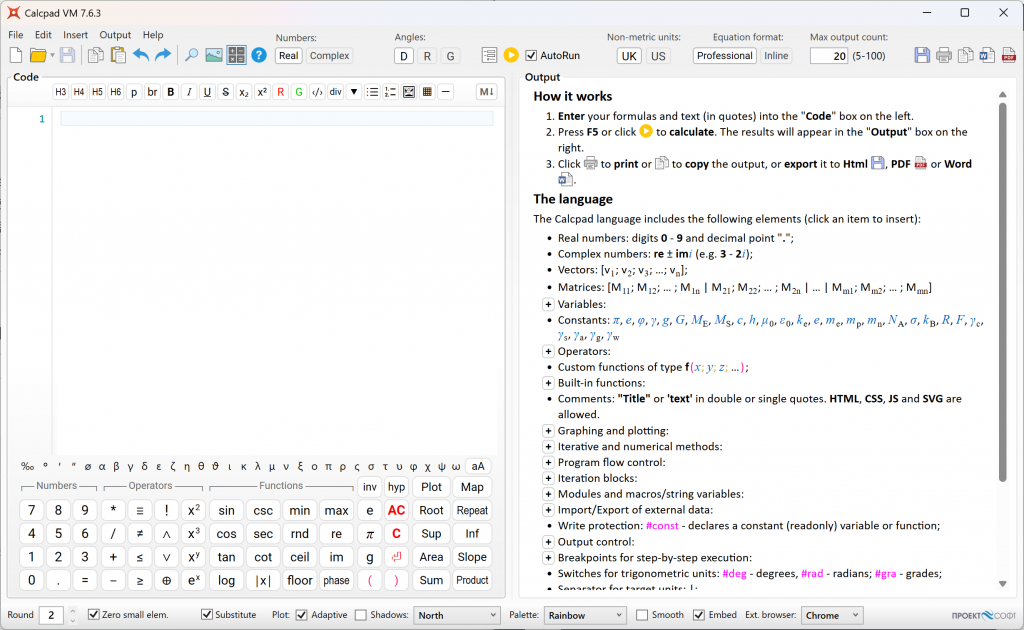Redo the last action
This screenshot has width=1024, height=630.
click(x=163, y=55)
